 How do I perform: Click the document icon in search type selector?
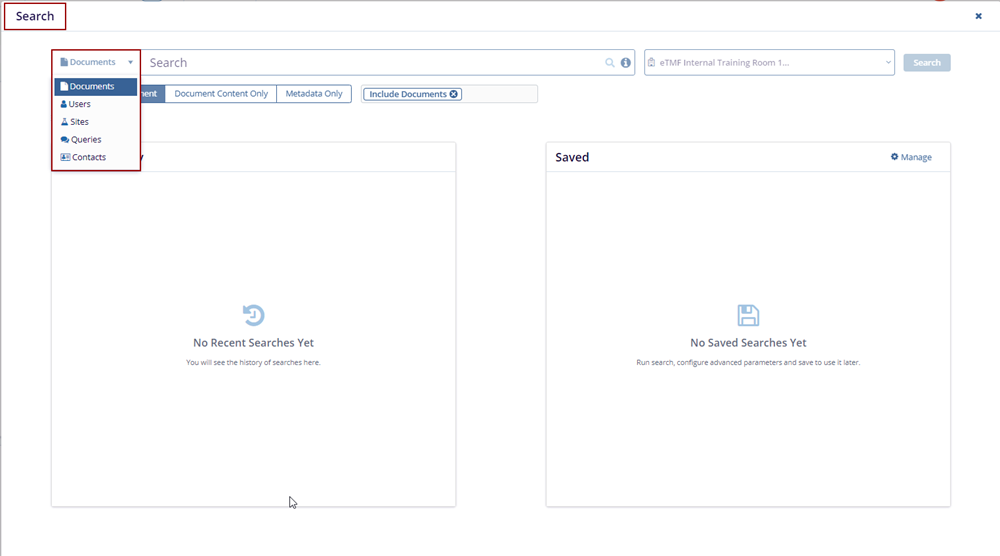click(64, 62)
